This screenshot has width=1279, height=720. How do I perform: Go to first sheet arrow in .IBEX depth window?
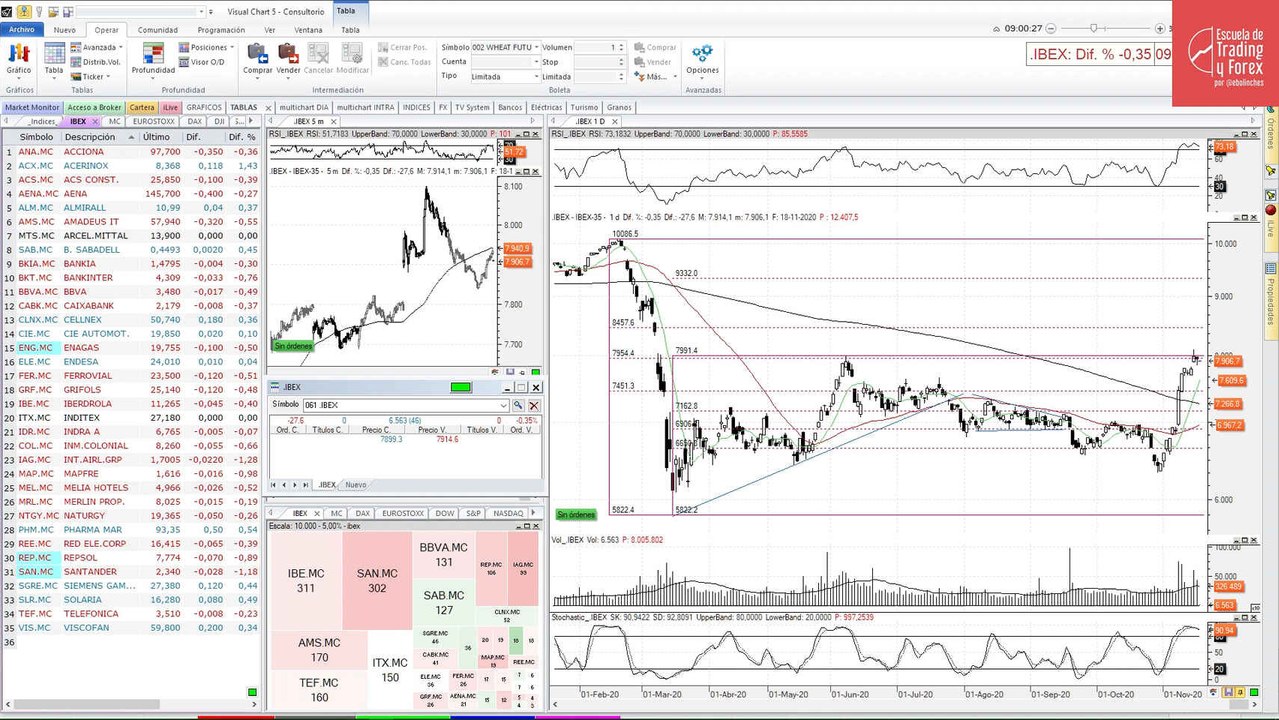point(273,485)
